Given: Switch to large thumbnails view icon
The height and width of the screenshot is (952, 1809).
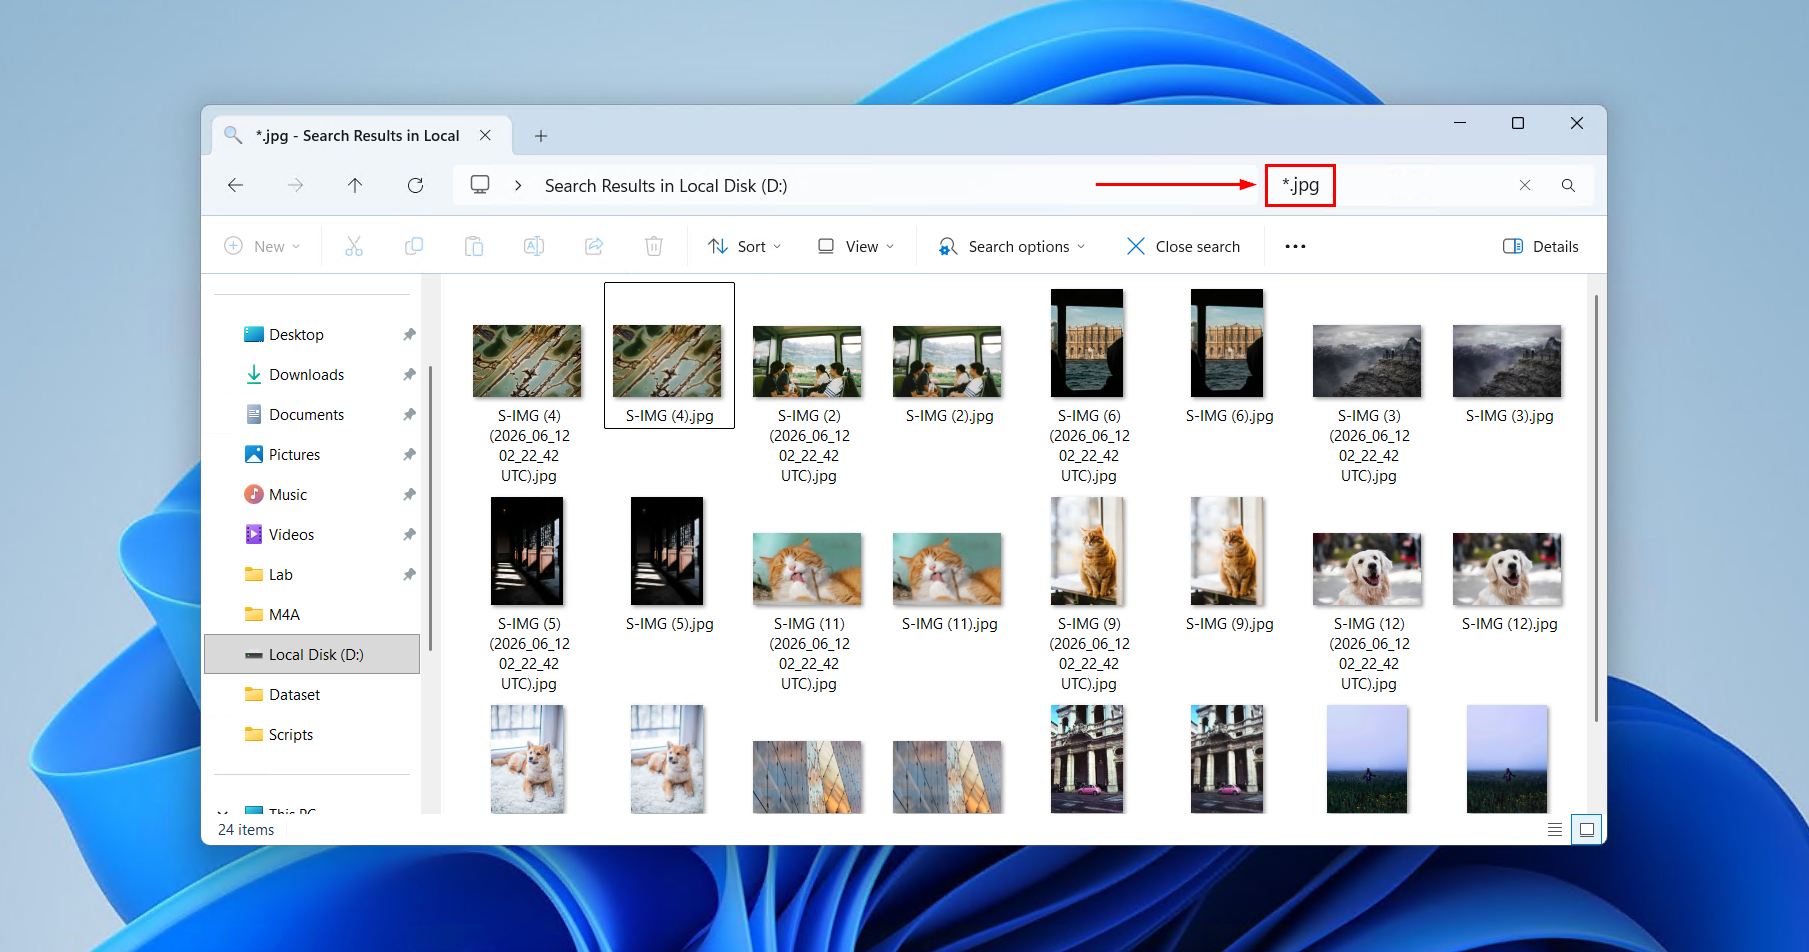Looking at the screenshot, I should point(1586,829).
